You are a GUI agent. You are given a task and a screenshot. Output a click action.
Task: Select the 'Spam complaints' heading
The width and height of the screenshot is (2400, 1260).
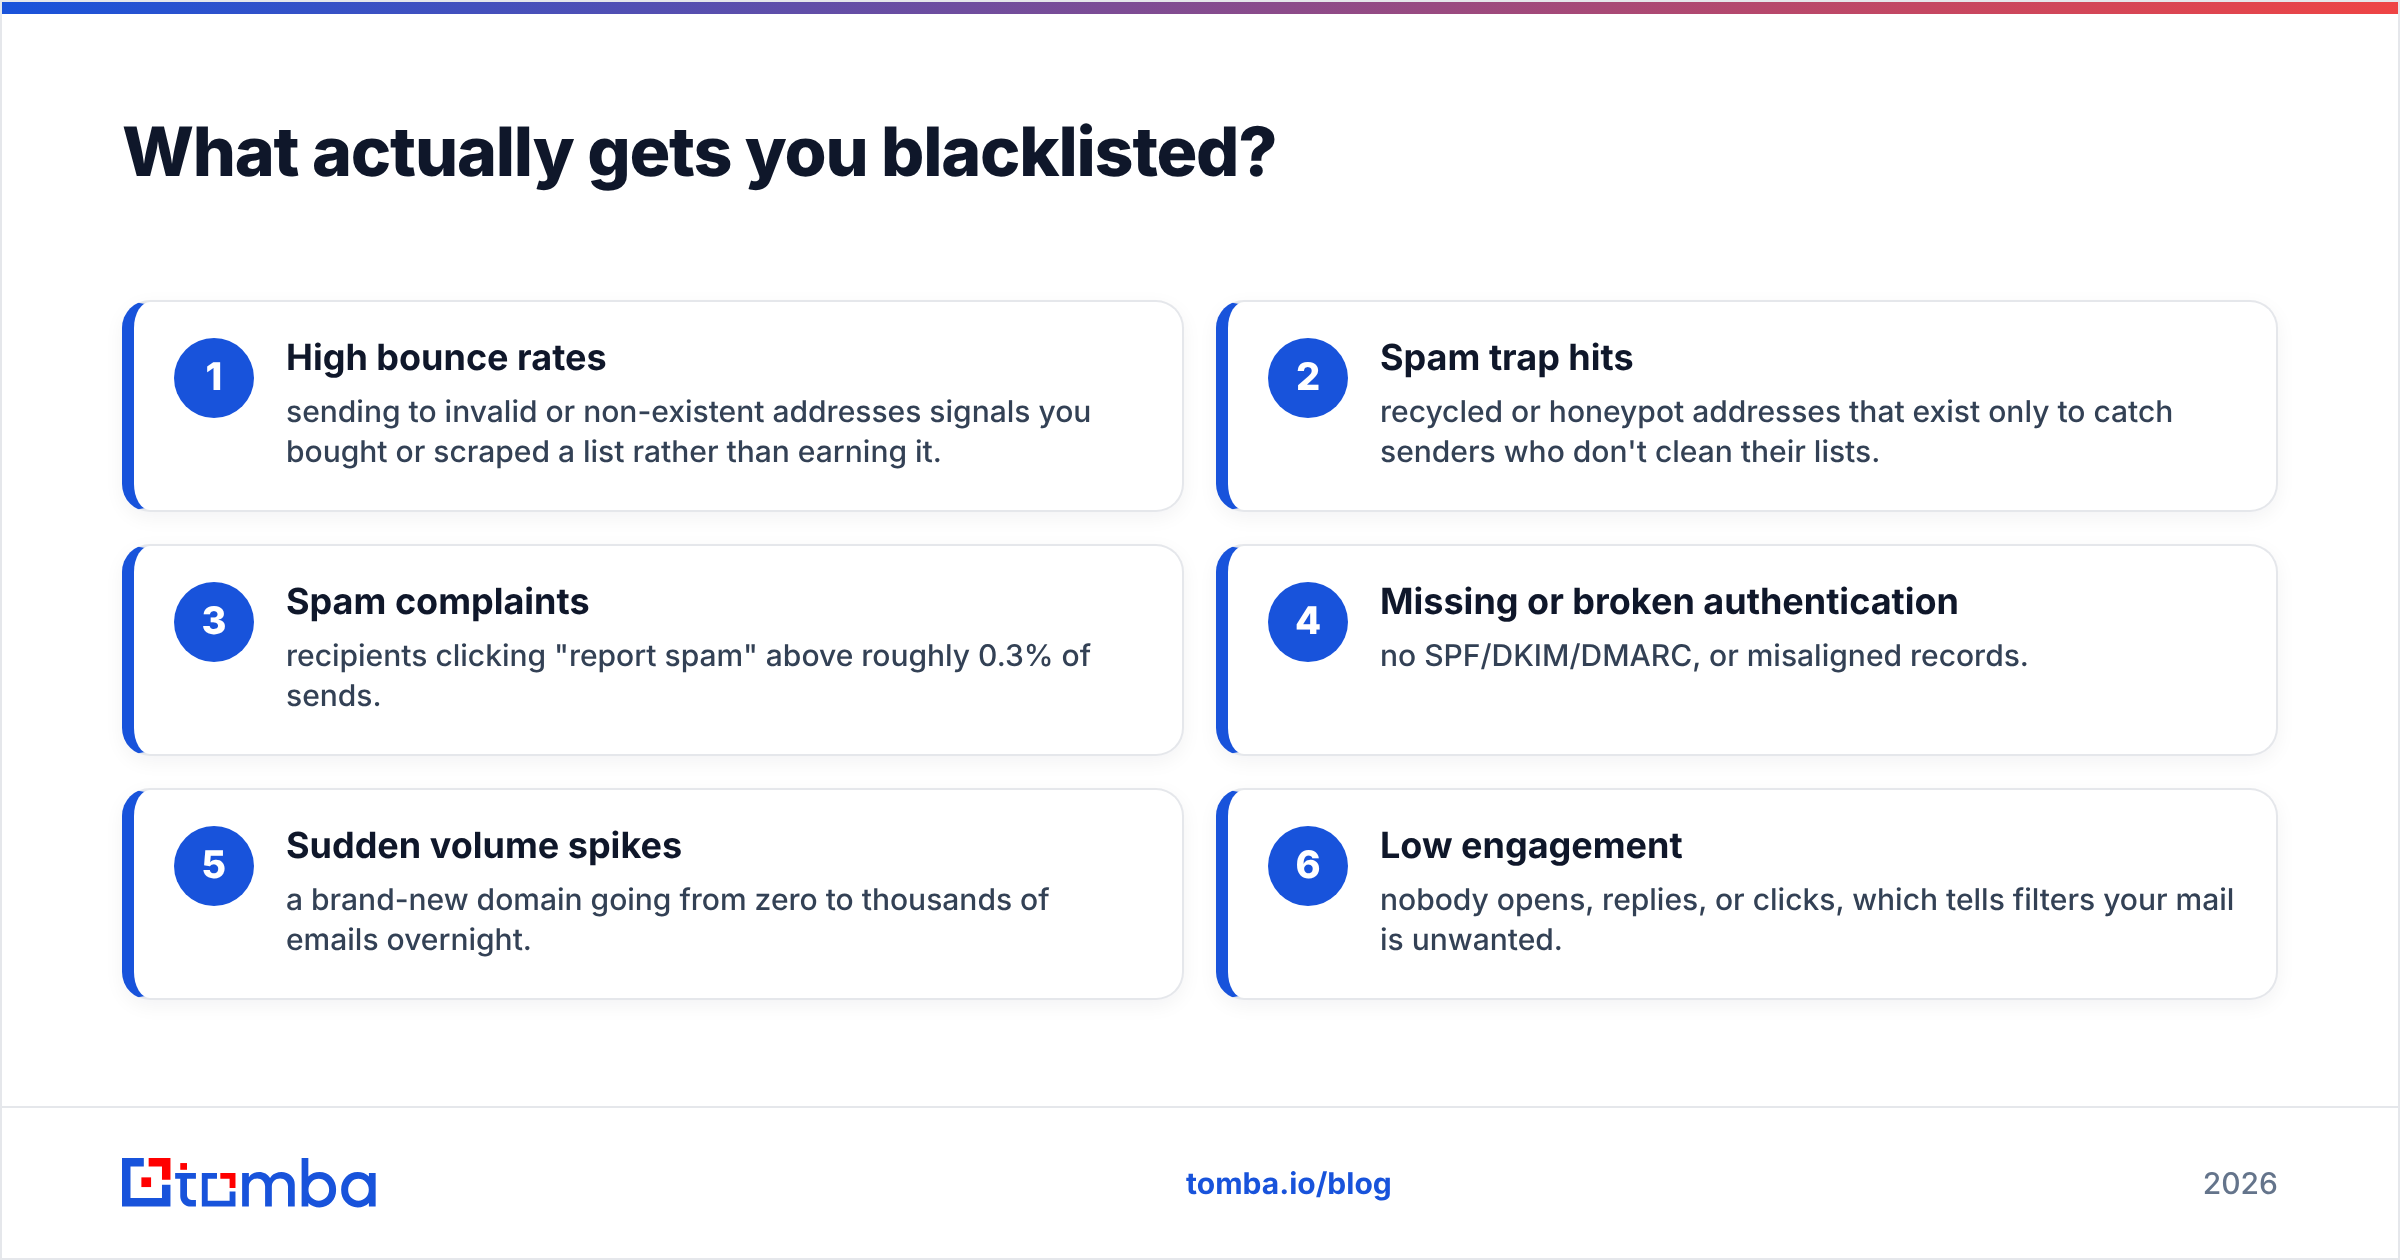pyautogui.click(x=437, y=602)
